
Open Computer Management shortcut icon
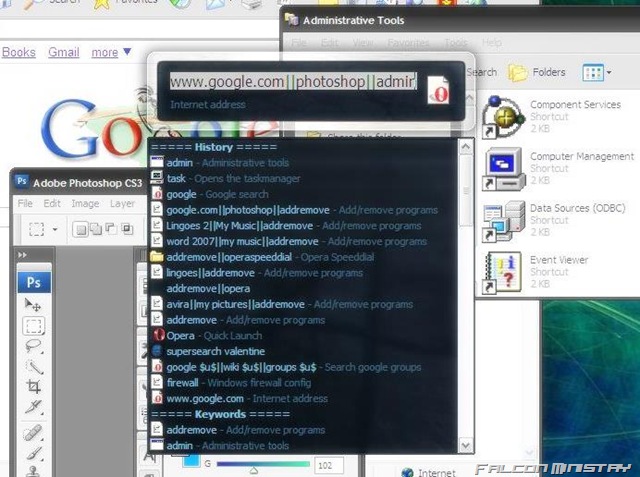pos(503,169)
